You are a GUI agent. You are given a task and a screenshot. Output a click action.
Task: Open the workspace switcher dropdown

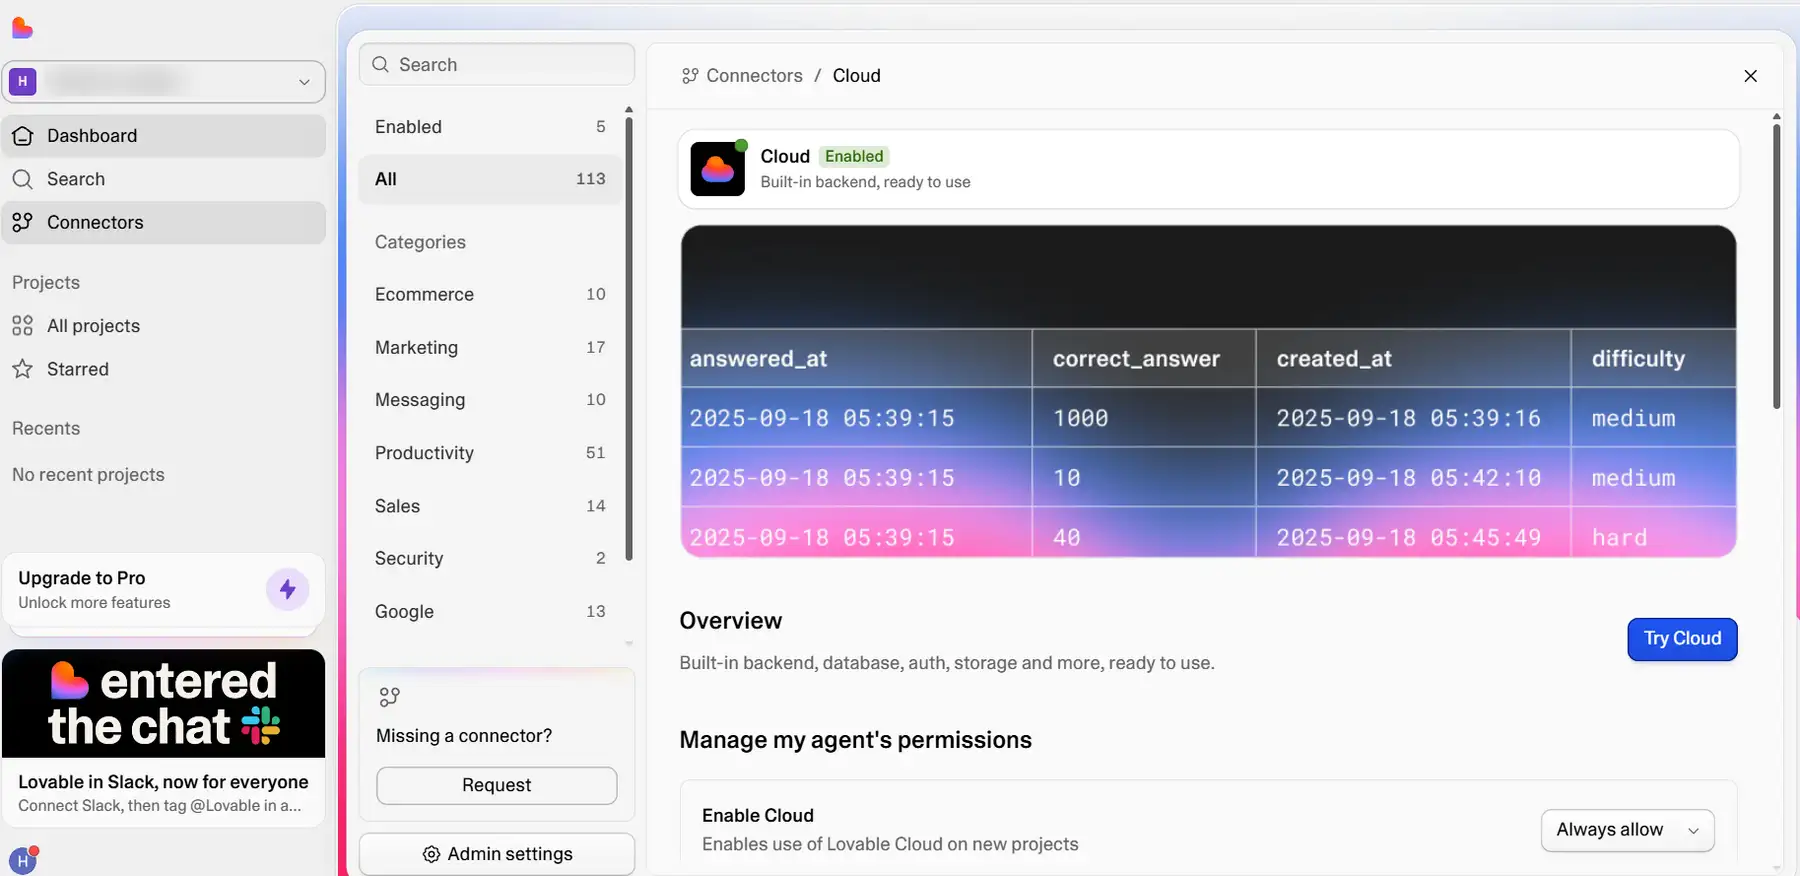pyautogui.click(x=164, y=82)
